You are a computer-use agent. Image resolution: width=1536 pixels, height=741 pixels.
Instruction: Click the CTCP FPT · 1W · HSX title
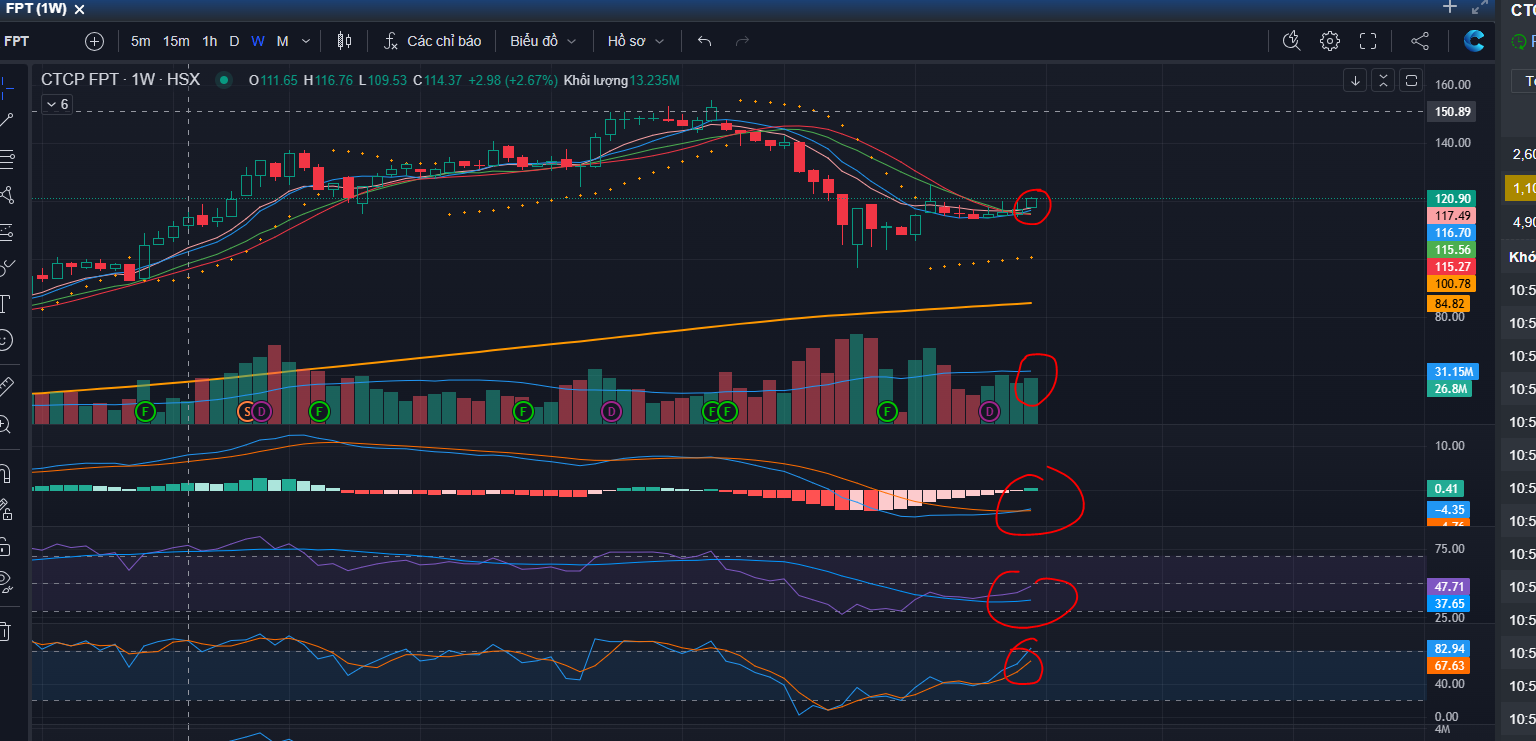[x=121, y=80]
